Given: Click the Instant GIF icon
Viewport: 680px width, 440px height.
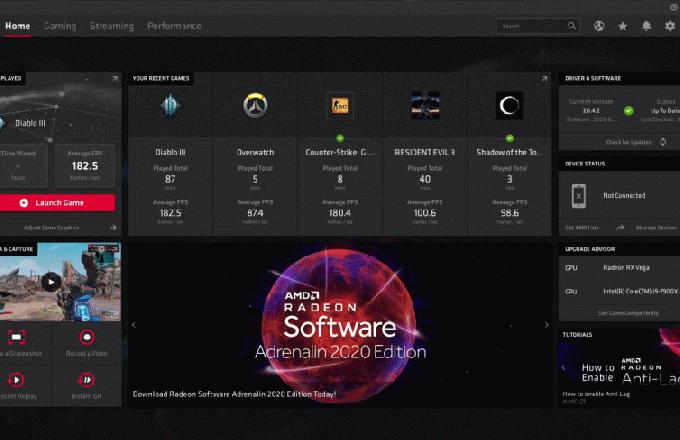Looking at the screenshot, I should click(87, 380).
